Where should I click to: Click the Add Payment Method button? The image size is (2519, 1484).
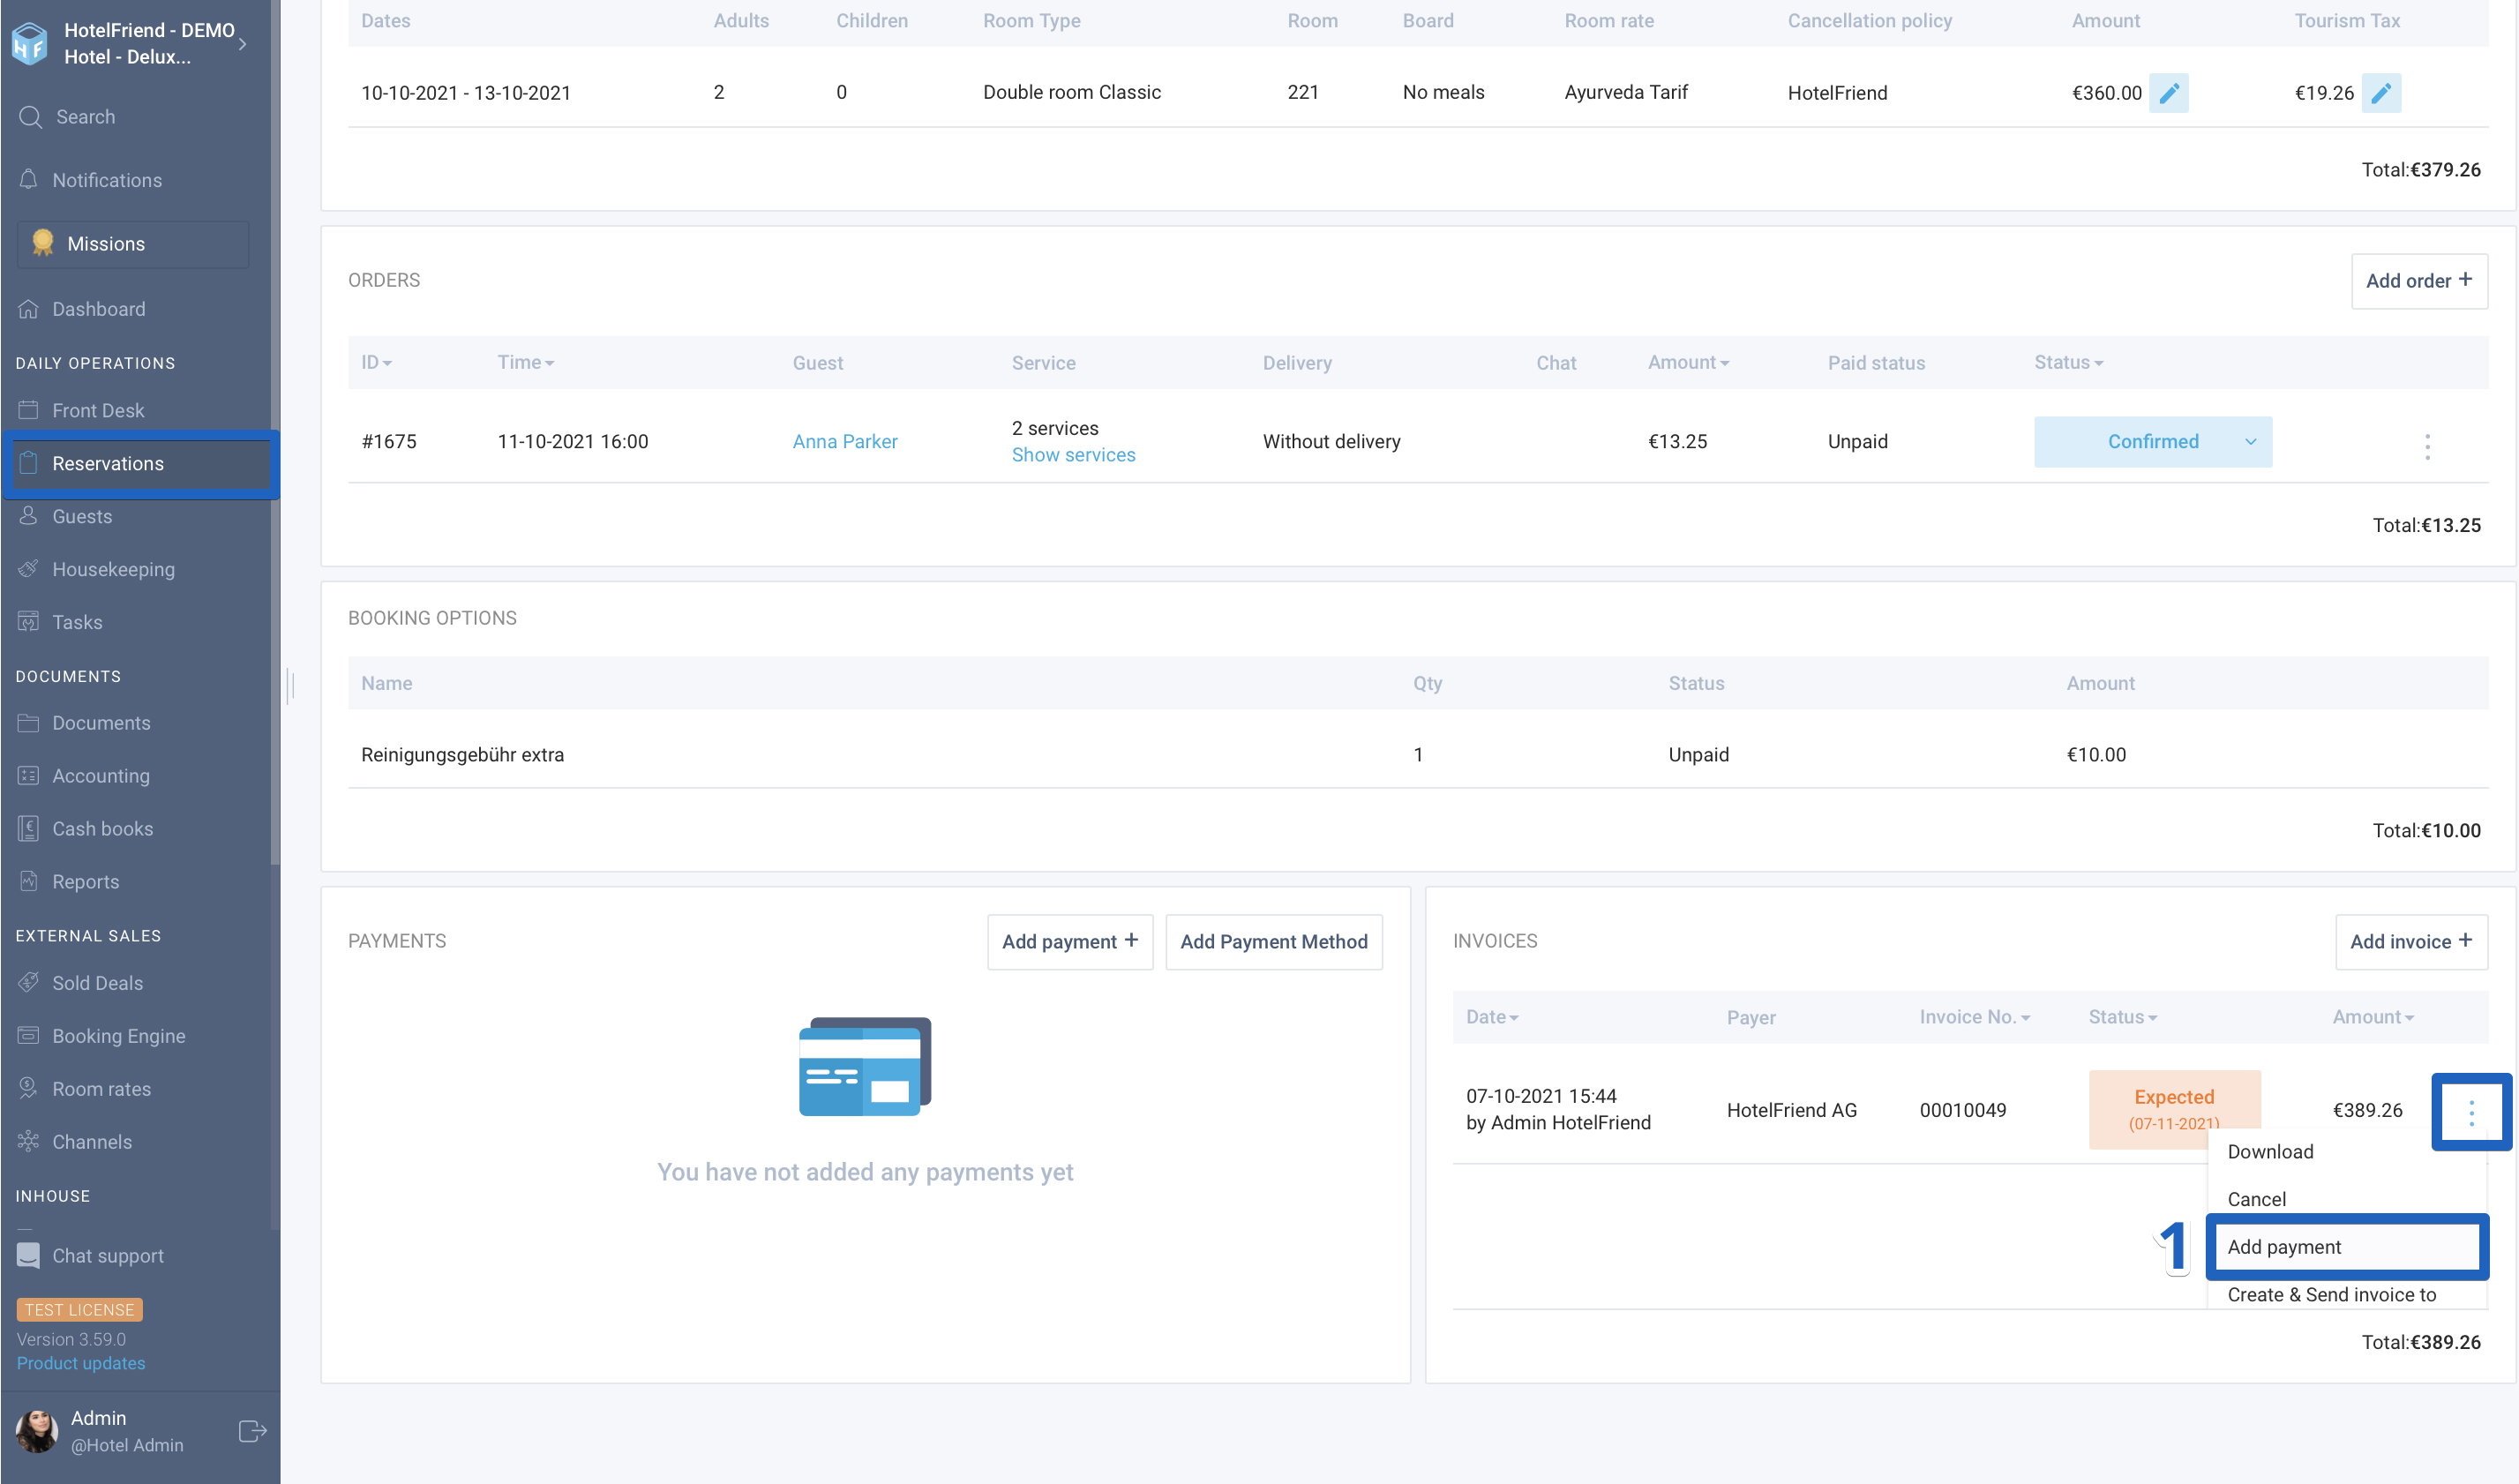(x=1273, y=941)
